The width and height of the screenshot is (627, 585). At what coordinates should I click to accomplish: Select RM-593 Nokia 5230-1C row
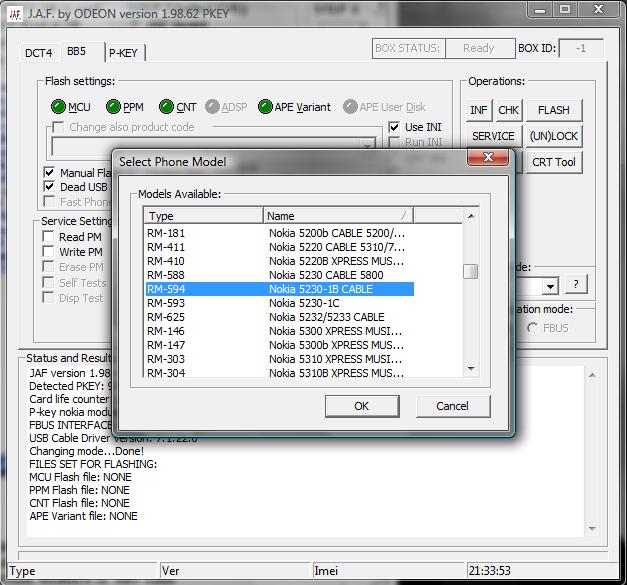[x=280, y=303]
